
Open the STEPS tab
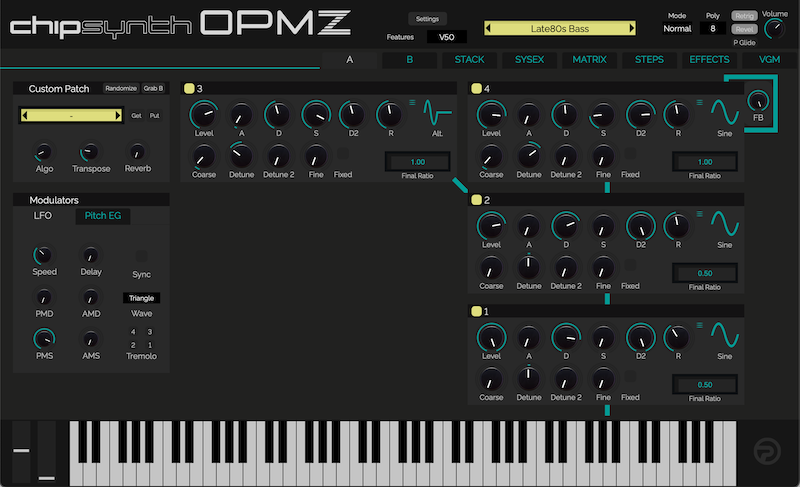point(649,60)
